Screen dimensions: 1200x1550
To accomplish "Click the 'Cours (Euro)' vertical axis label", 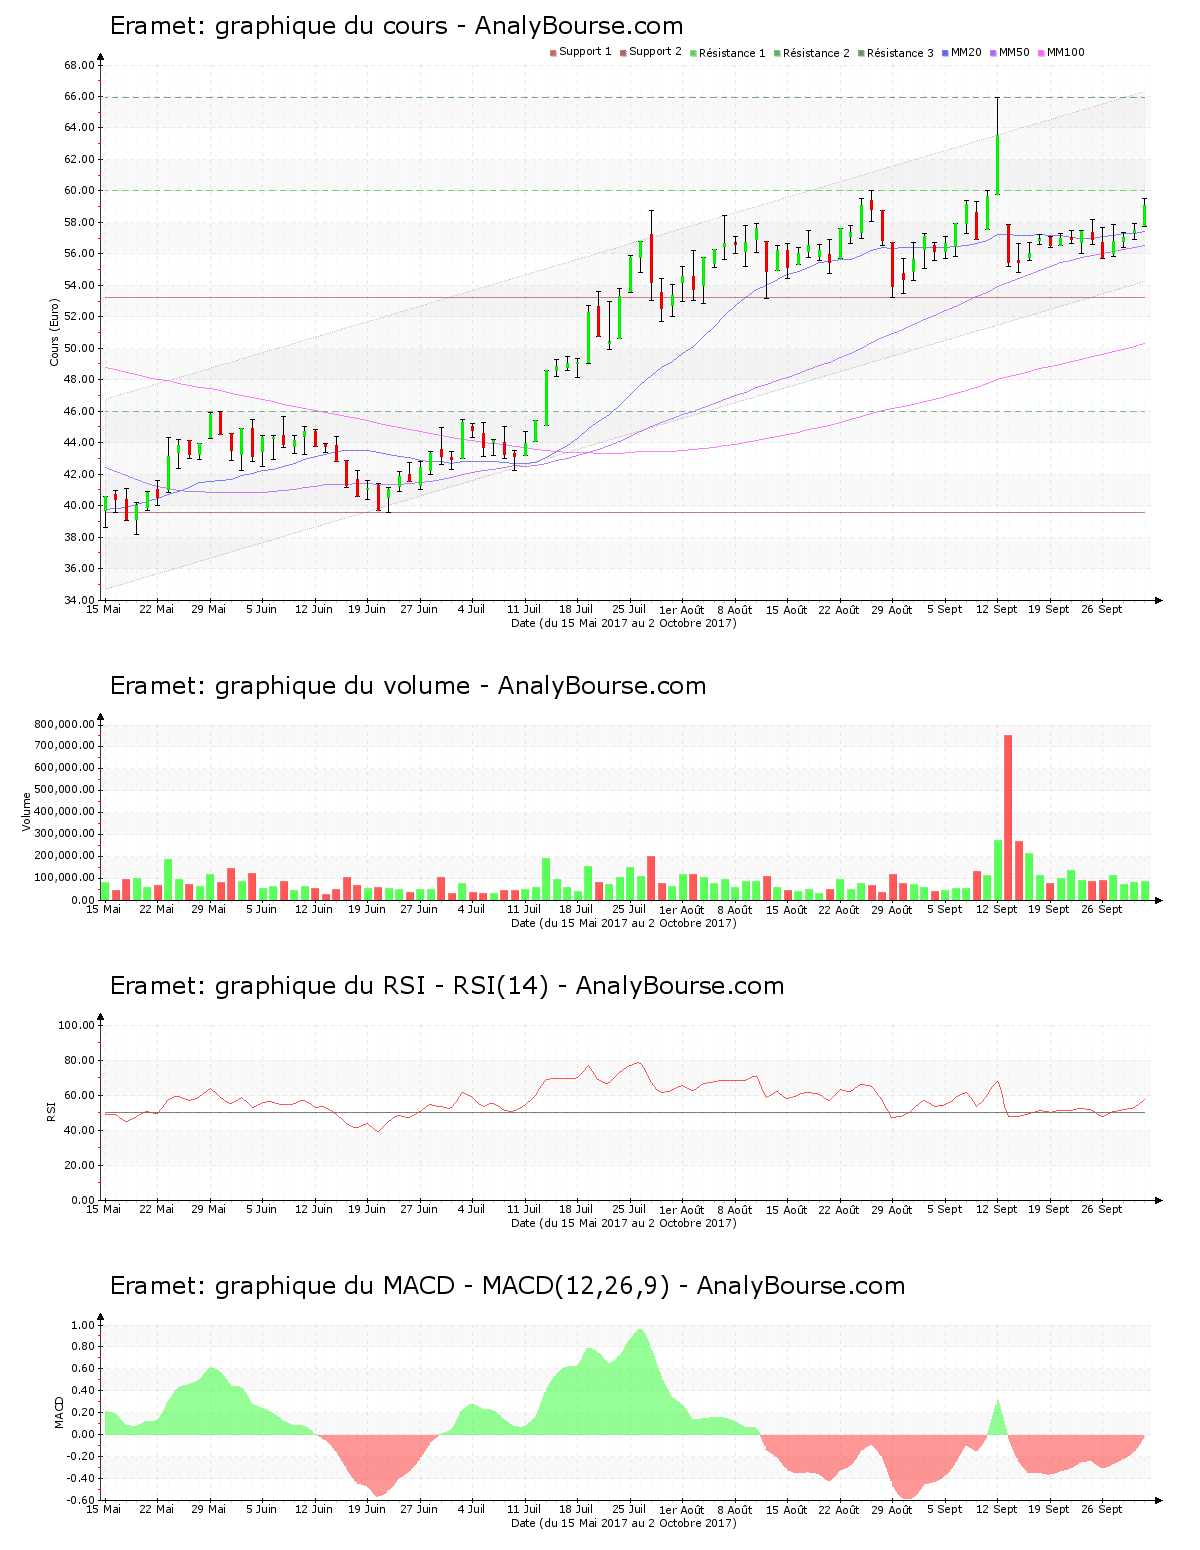I will (54, 333).
